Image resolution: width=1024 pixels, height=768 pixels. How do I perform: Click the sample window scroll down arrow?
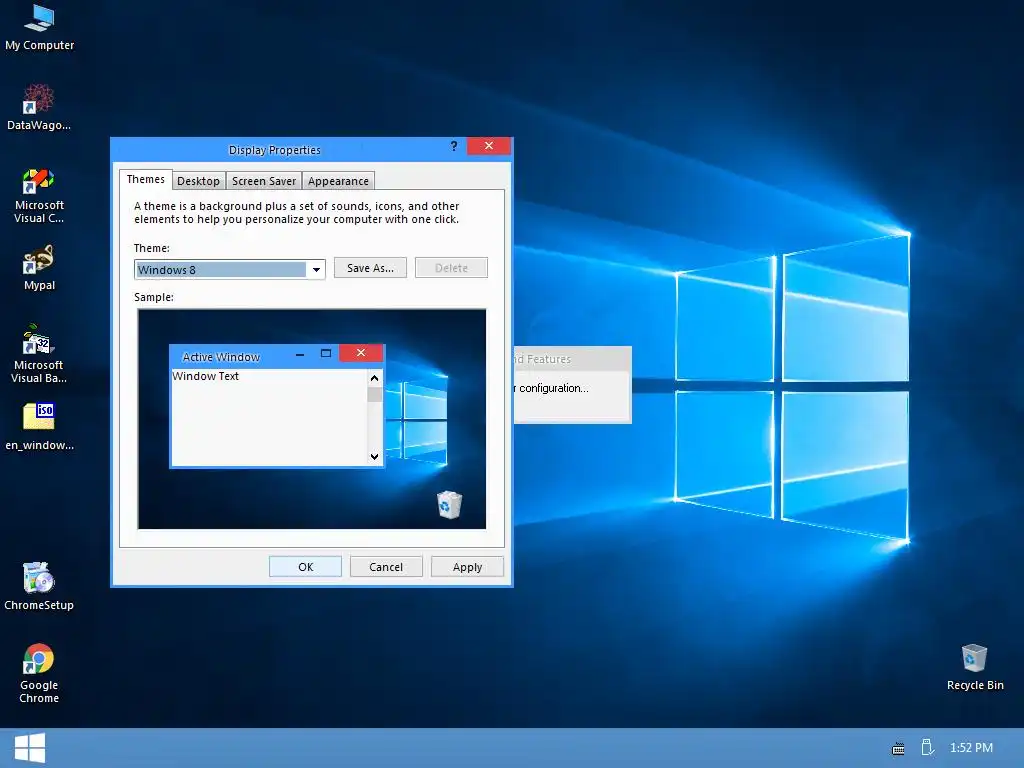click(x=374, y=456)
